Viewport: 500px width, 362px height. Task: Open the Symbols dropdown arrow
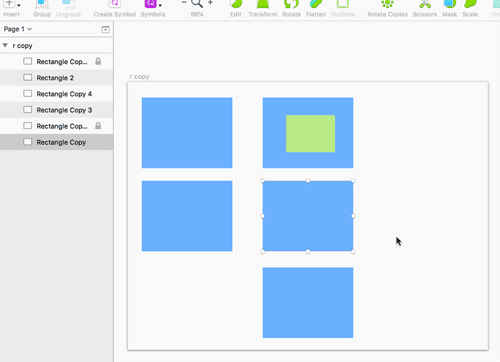(160, 5)
